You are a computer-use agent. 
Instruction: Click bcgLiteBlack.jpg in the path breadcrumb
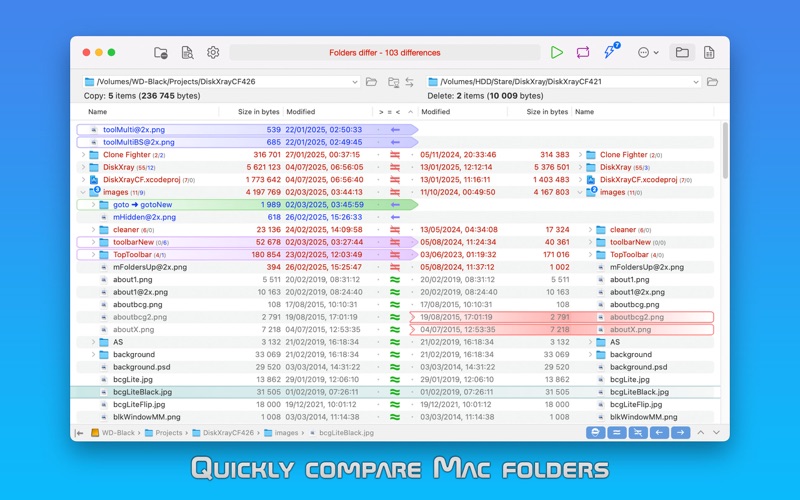tap(341, 433)
